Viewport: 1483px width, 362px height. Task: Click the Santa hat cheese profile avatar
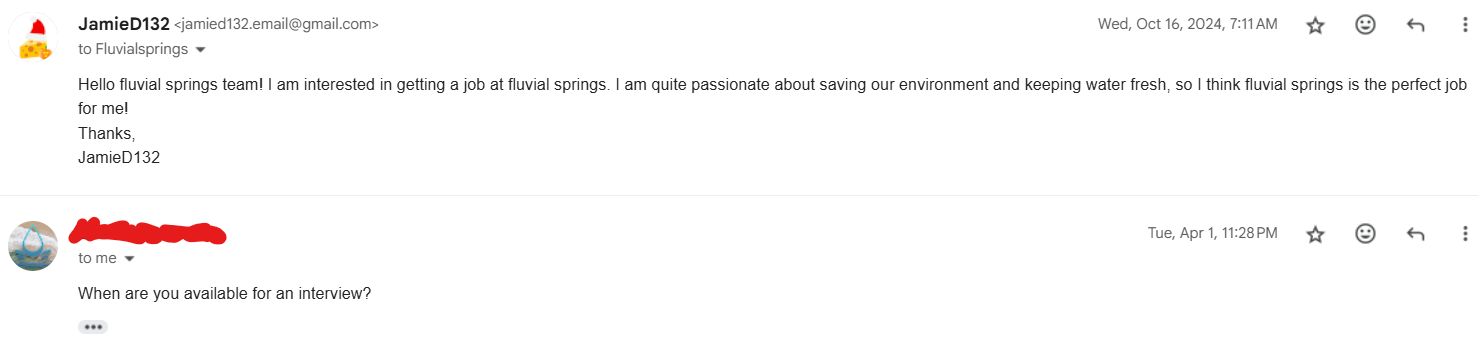[x=33, y=38]
